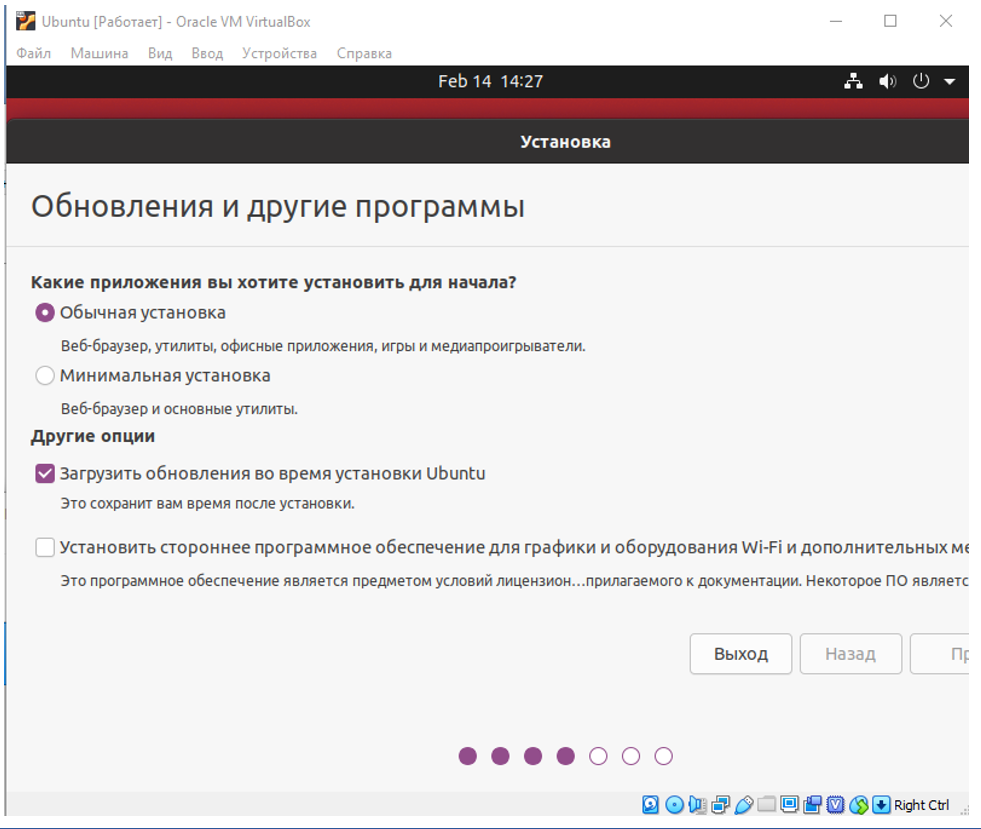981x829 pixels.
Task: Click the Ubuntu volume speaker icon
Action: (887, 81)
